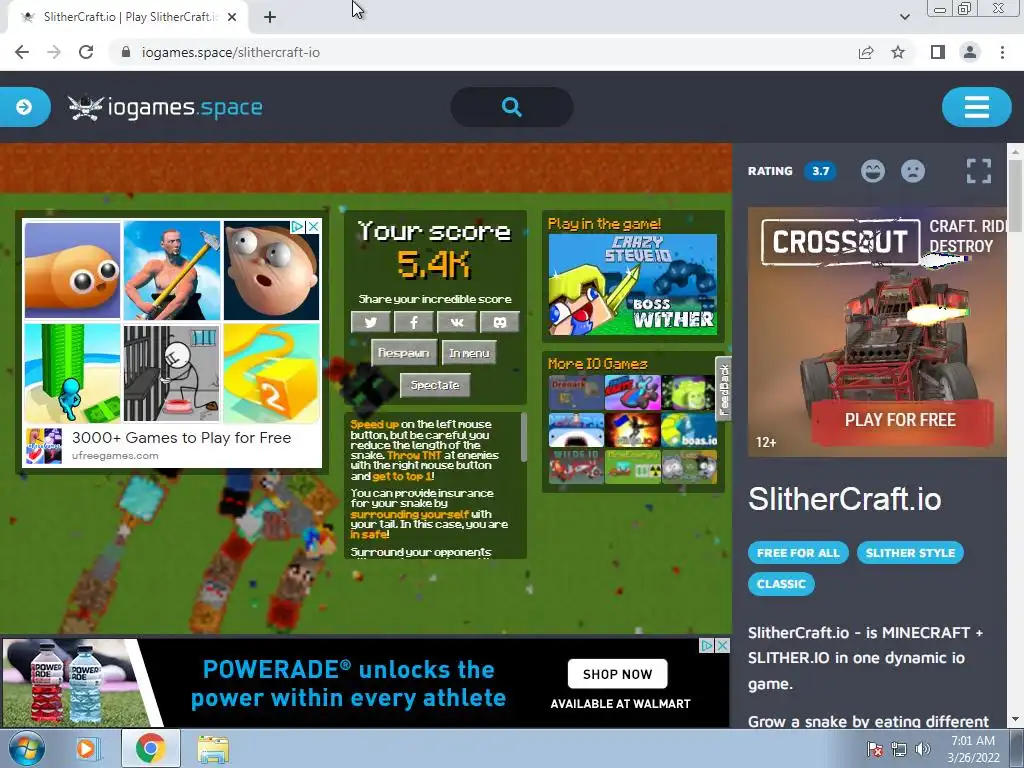
Task: Click the blue arrow sidebar button
Action: [24, 106]
